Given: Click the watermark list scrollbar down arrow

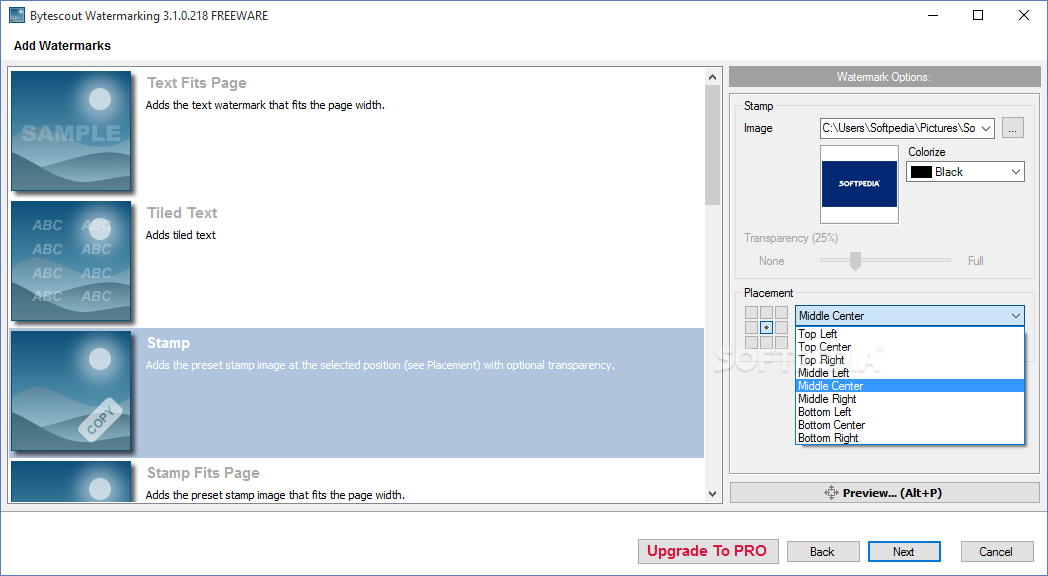Looking at the screenshot, I should (x=712, y=494).
